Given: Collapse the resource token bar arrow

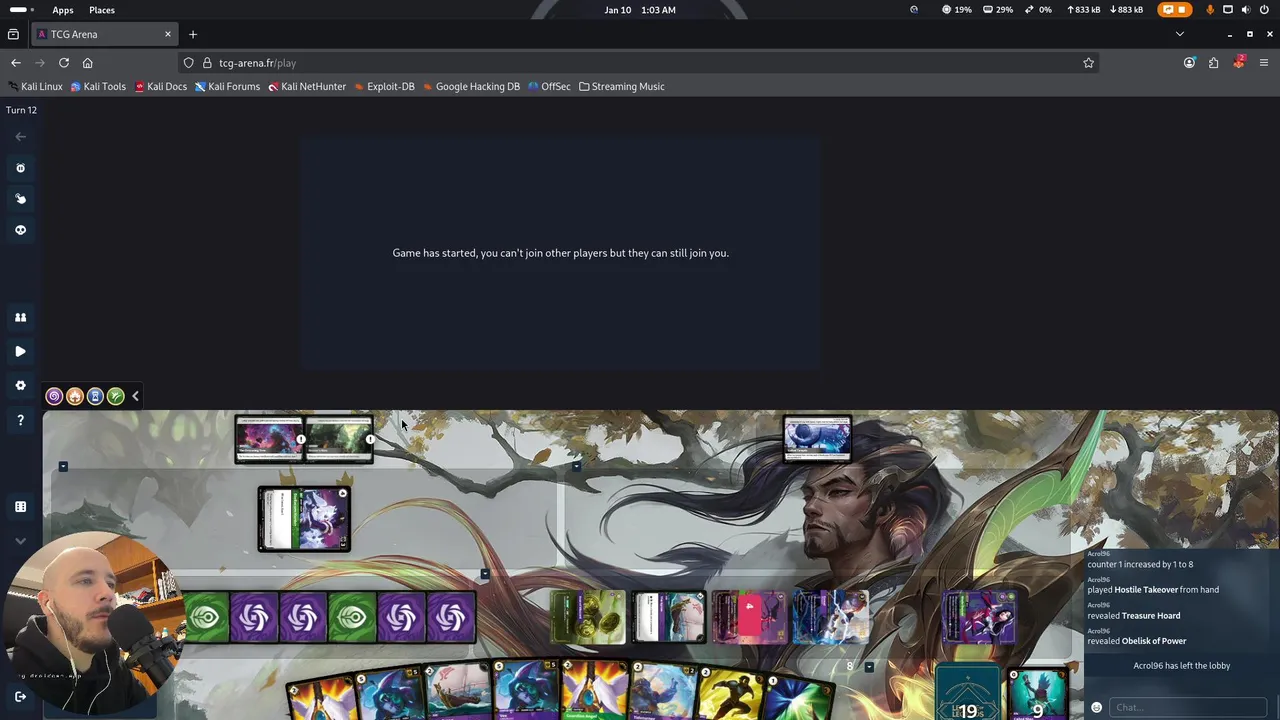Looking at the screenshot, I should pyautogui.click(x=135, y=396).
